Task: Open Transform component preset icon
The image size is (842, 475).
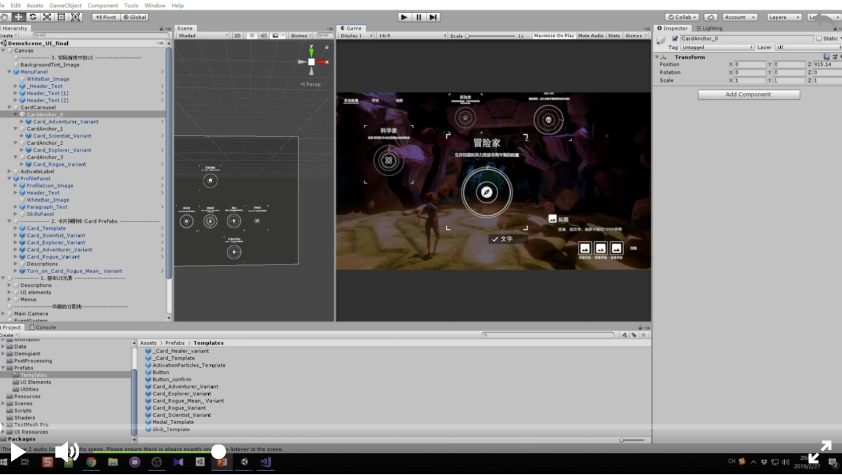Action: 835,57
